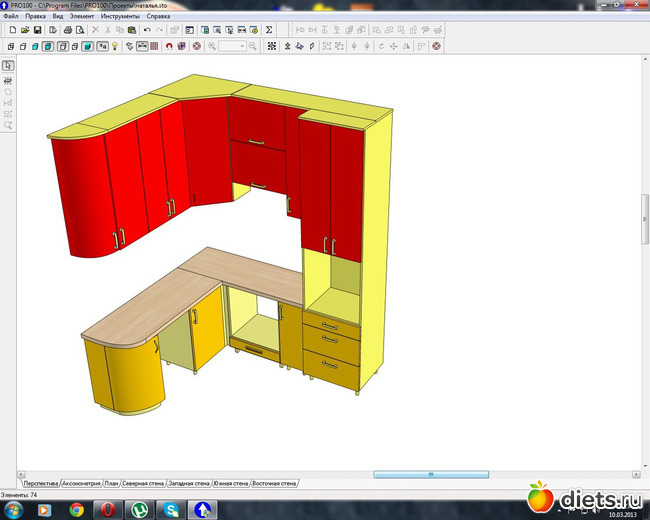Click the magnet snap icon
Screen dimensions: 650x520
click(x=168, y=46)
